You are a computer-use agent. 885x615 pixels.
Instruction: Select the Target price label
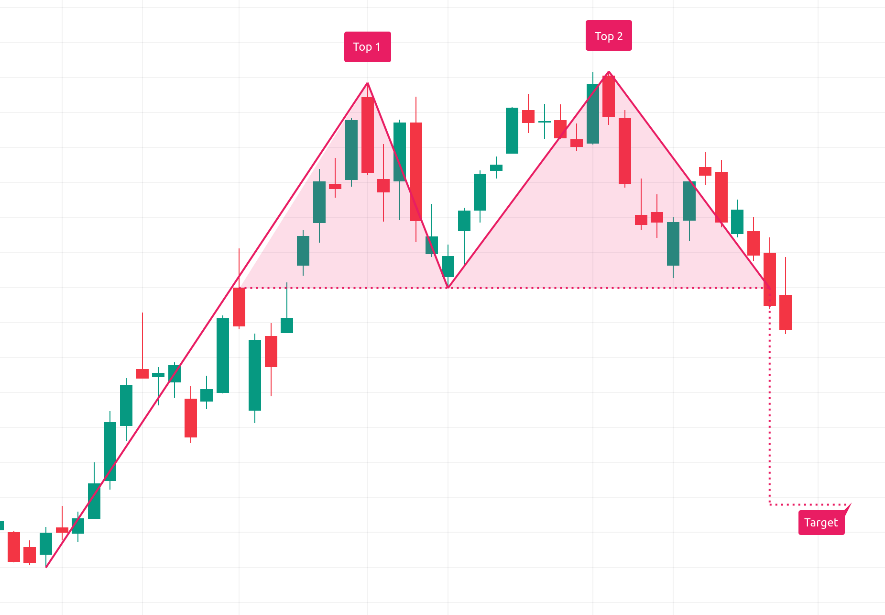click(821, 522)
